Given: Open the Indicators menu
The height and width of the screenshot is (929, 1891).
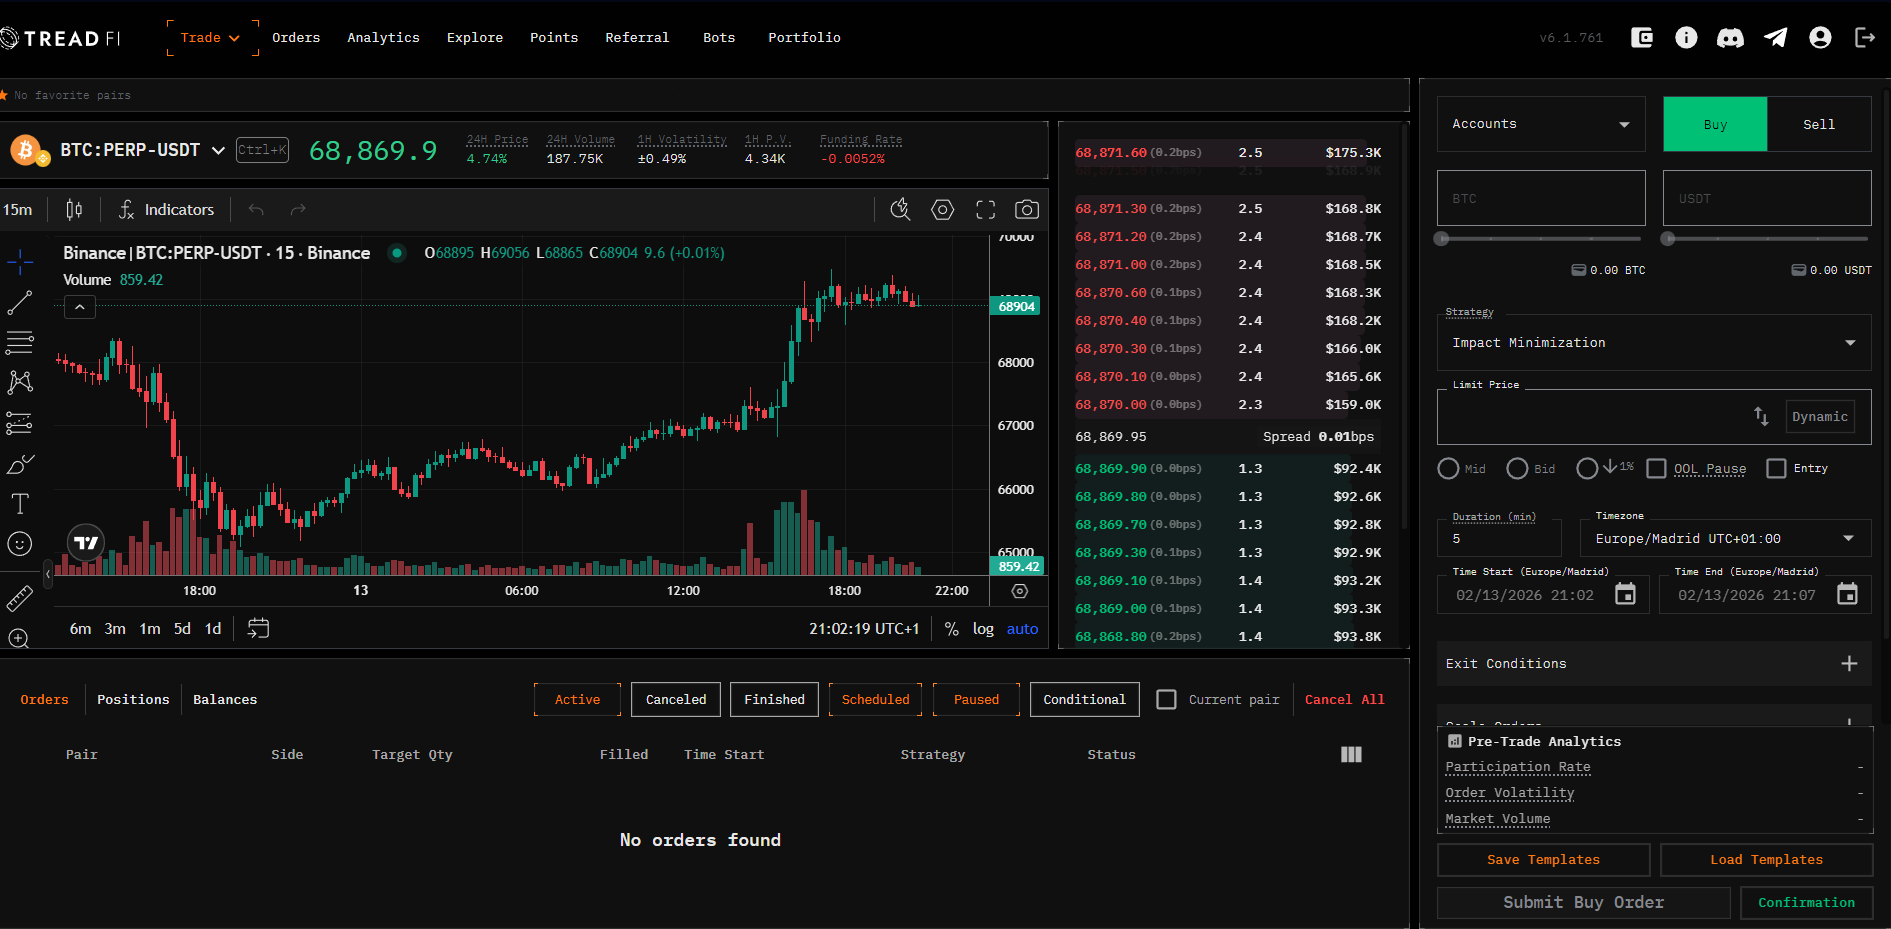Looking at the screenshot, I should (167, 210).
